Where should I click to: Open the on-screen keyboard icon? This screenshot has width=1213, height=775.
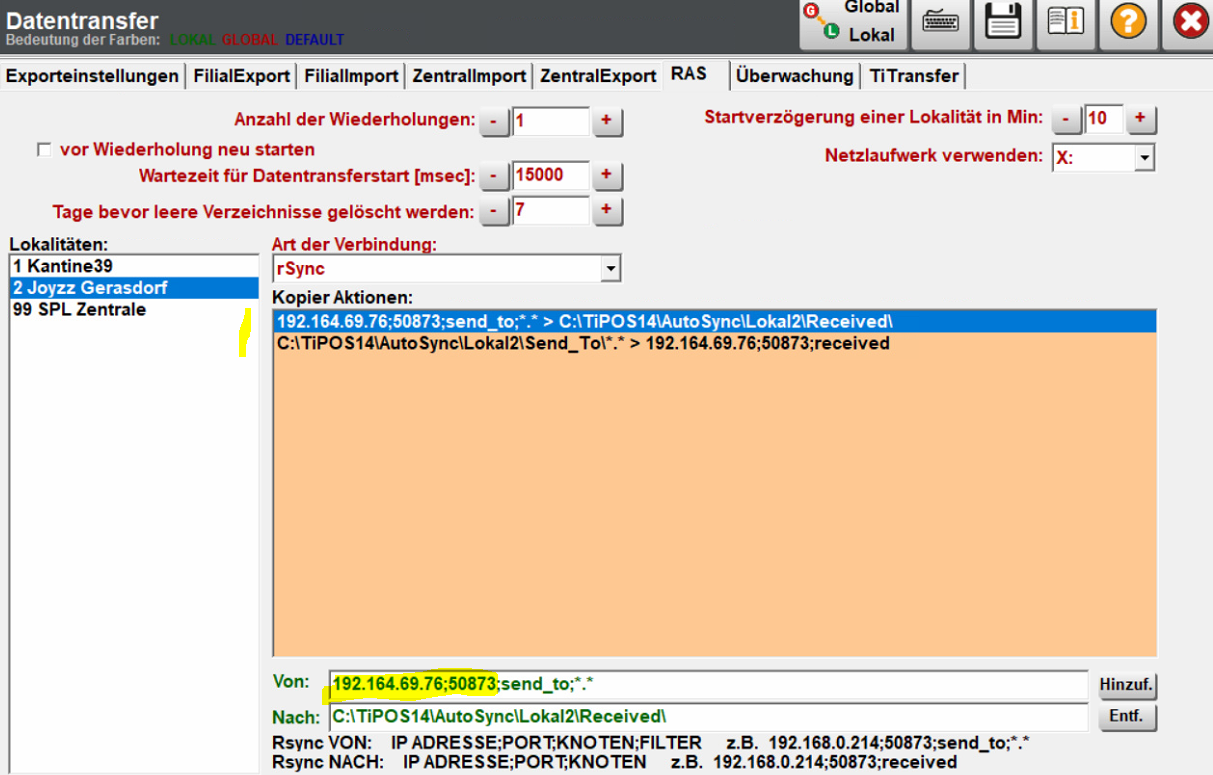[x=941, y=22]
